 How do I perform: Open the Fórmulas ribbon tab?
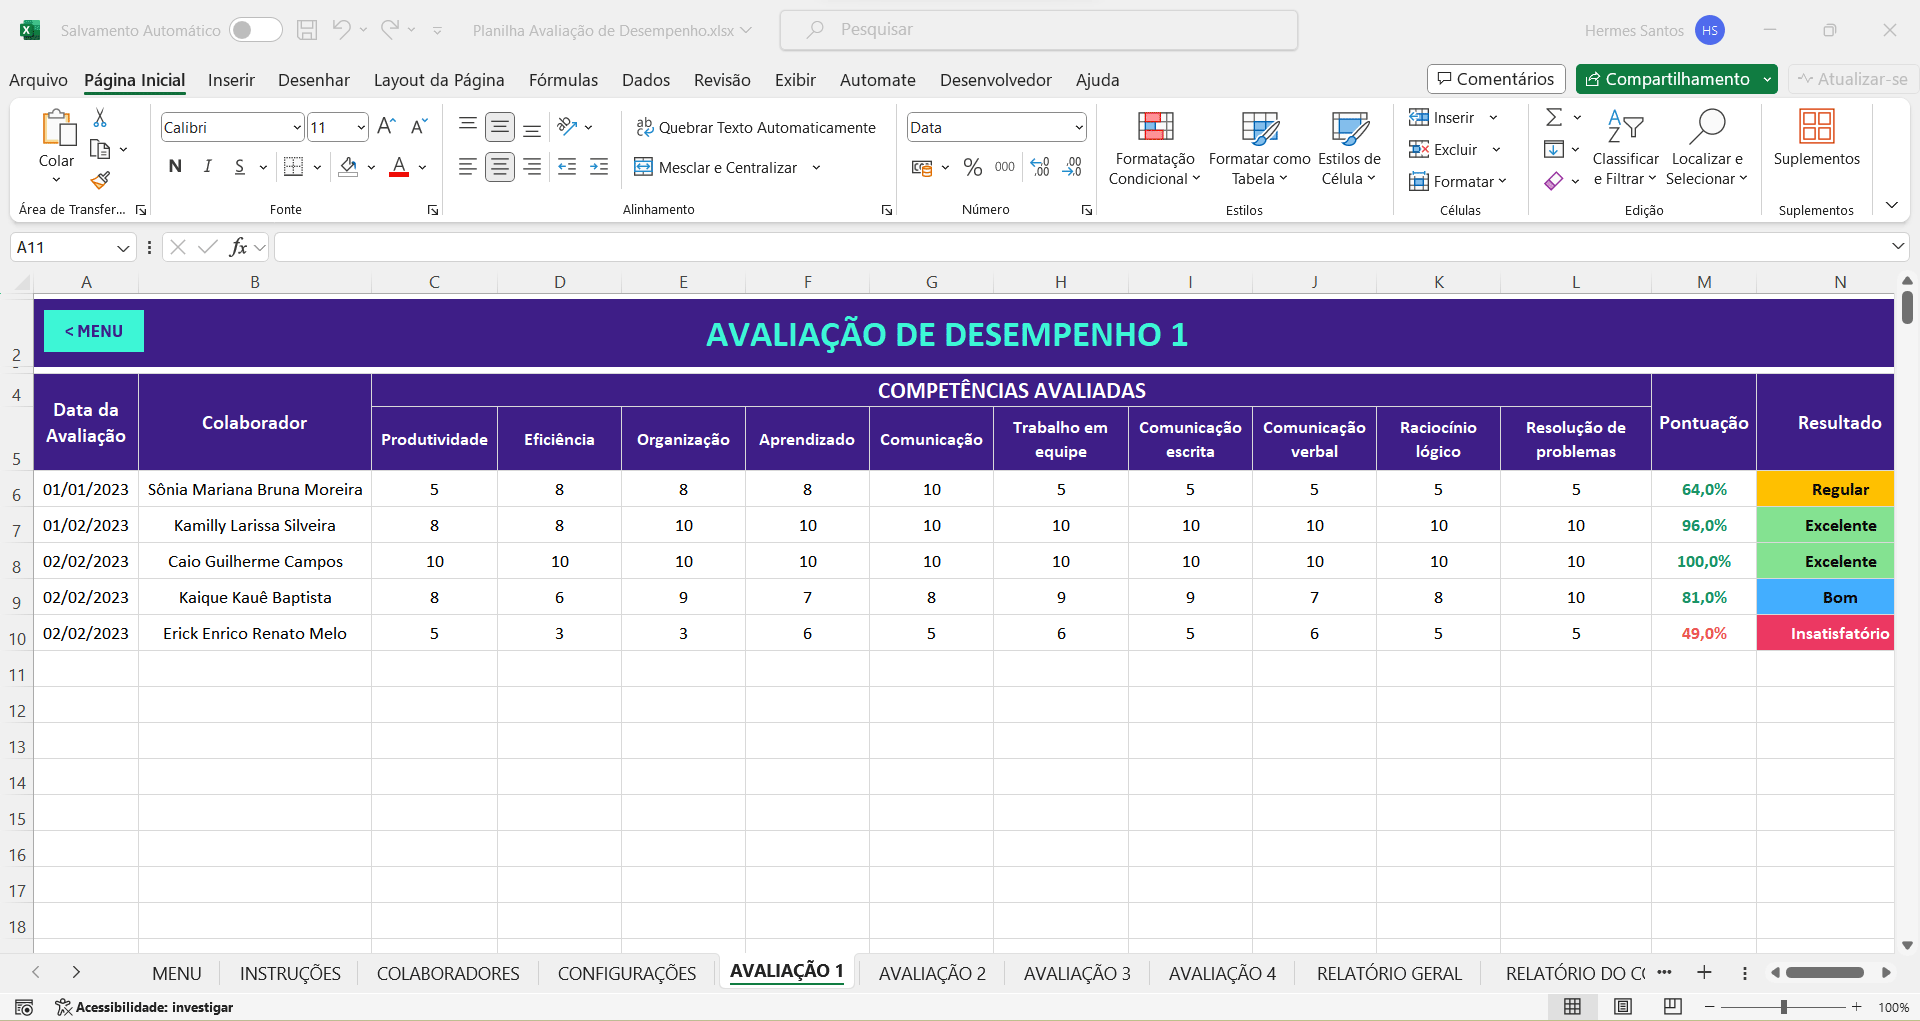point(563,80)
